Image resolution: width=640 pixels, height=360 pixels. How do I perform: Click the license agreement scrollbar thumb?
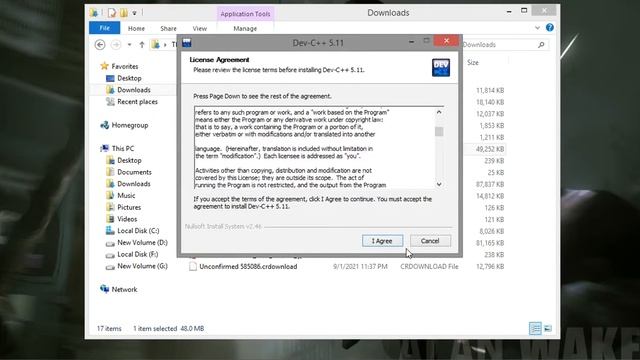tap(439, 131)
